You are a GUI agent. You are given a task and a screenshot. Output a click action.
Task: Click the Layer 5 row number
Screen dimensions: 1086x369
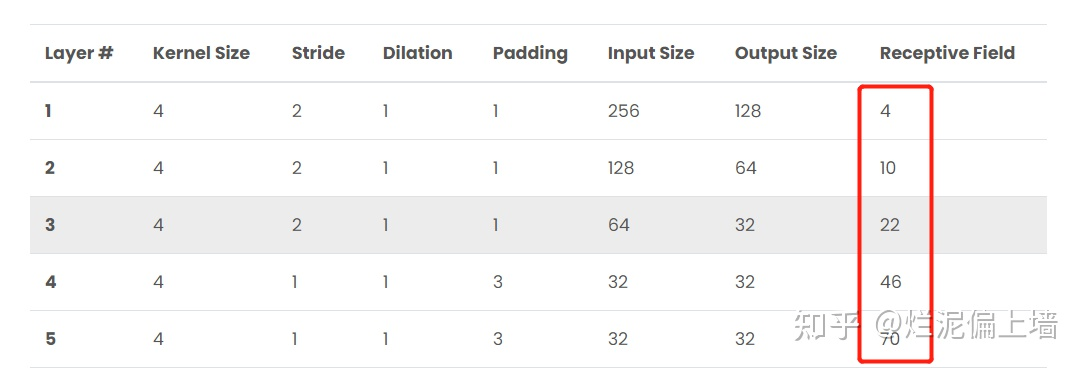50,339
